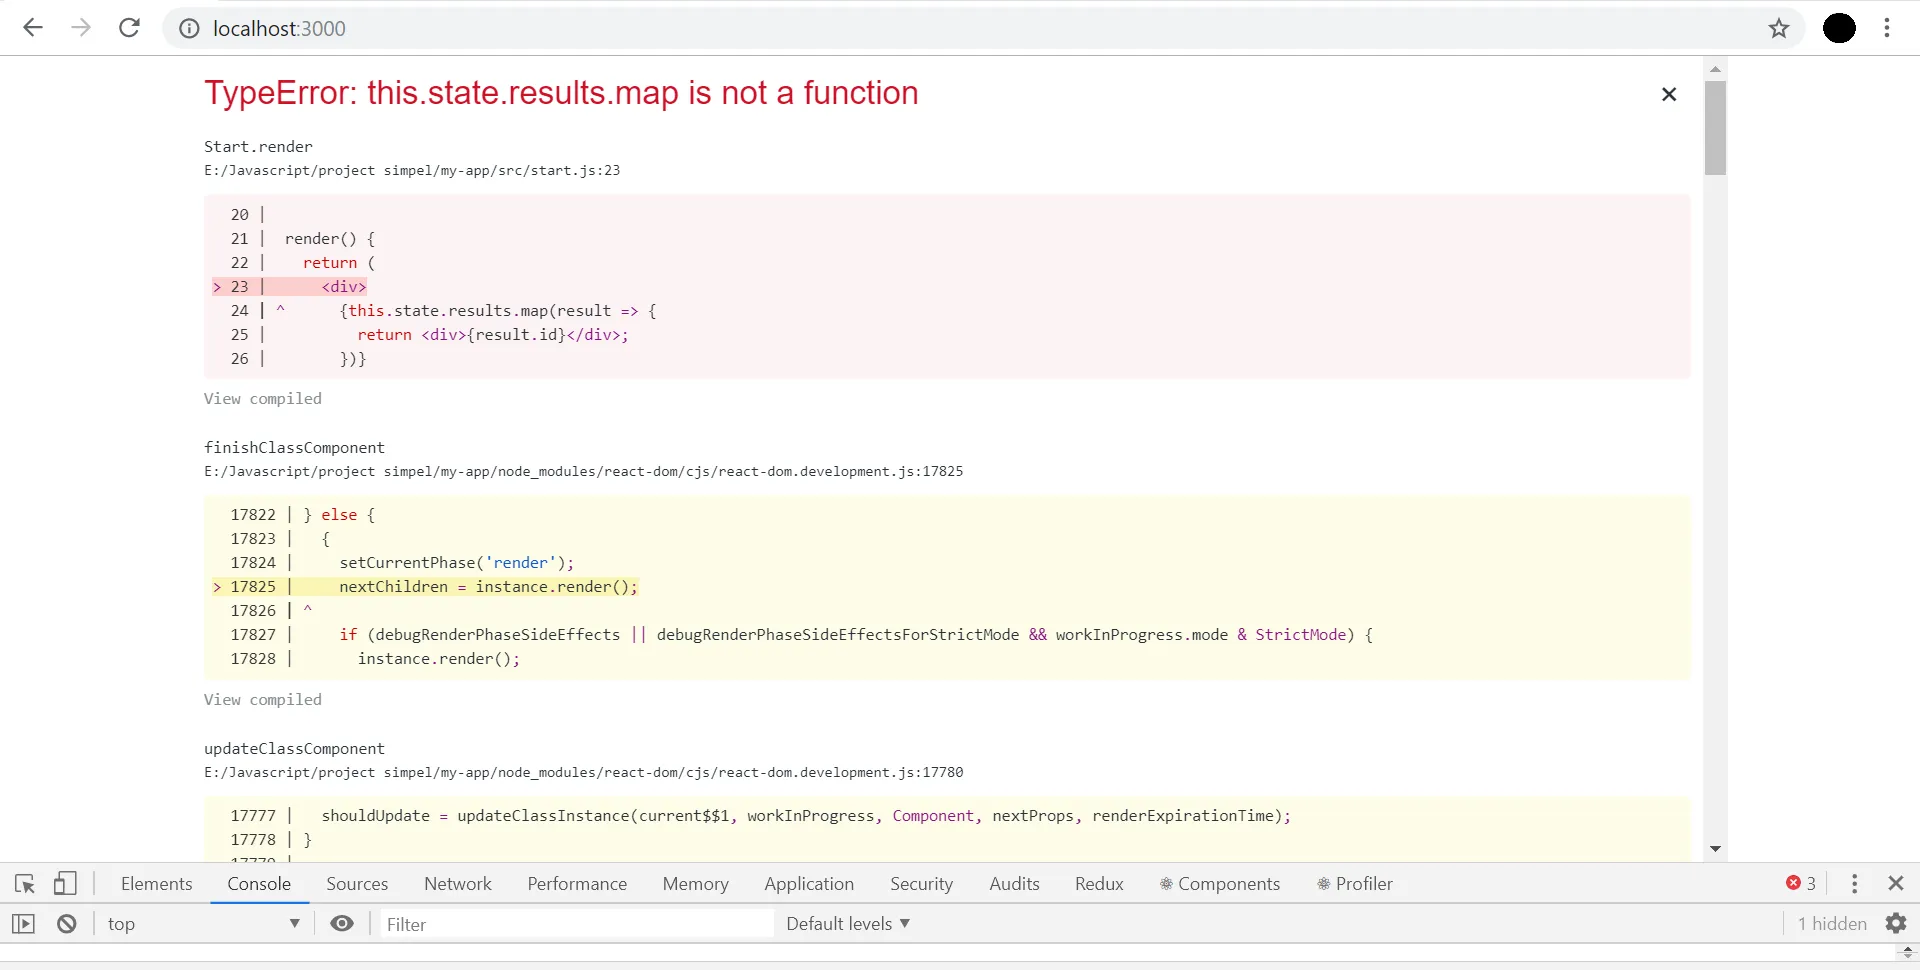Focus the console Filter input
Image resolution: width=1920 pixels, height=970 pixels.
click(x=575, y=924)
